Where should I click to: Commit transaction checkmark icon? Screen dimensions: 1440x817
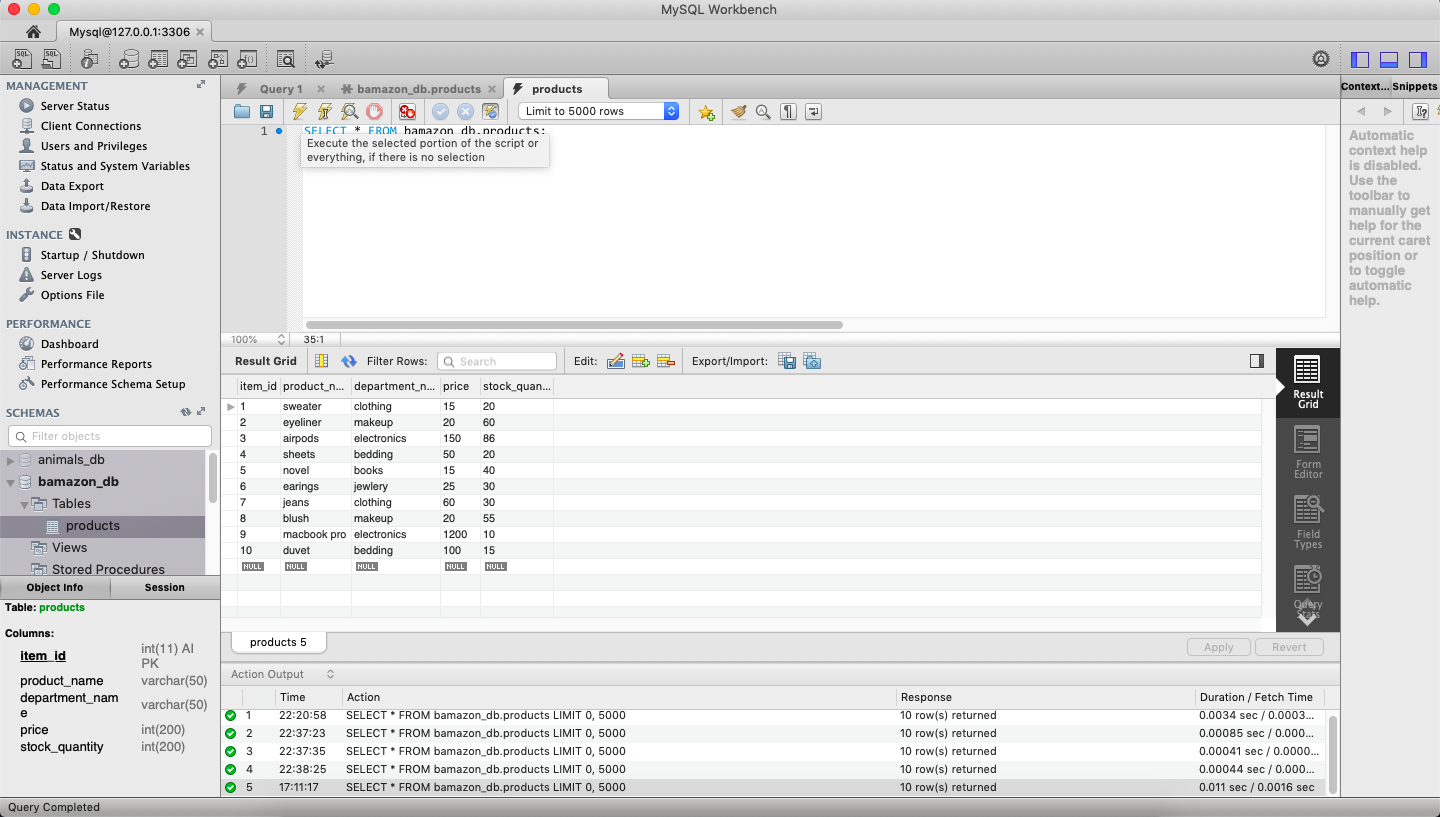(x=440, y=112)
